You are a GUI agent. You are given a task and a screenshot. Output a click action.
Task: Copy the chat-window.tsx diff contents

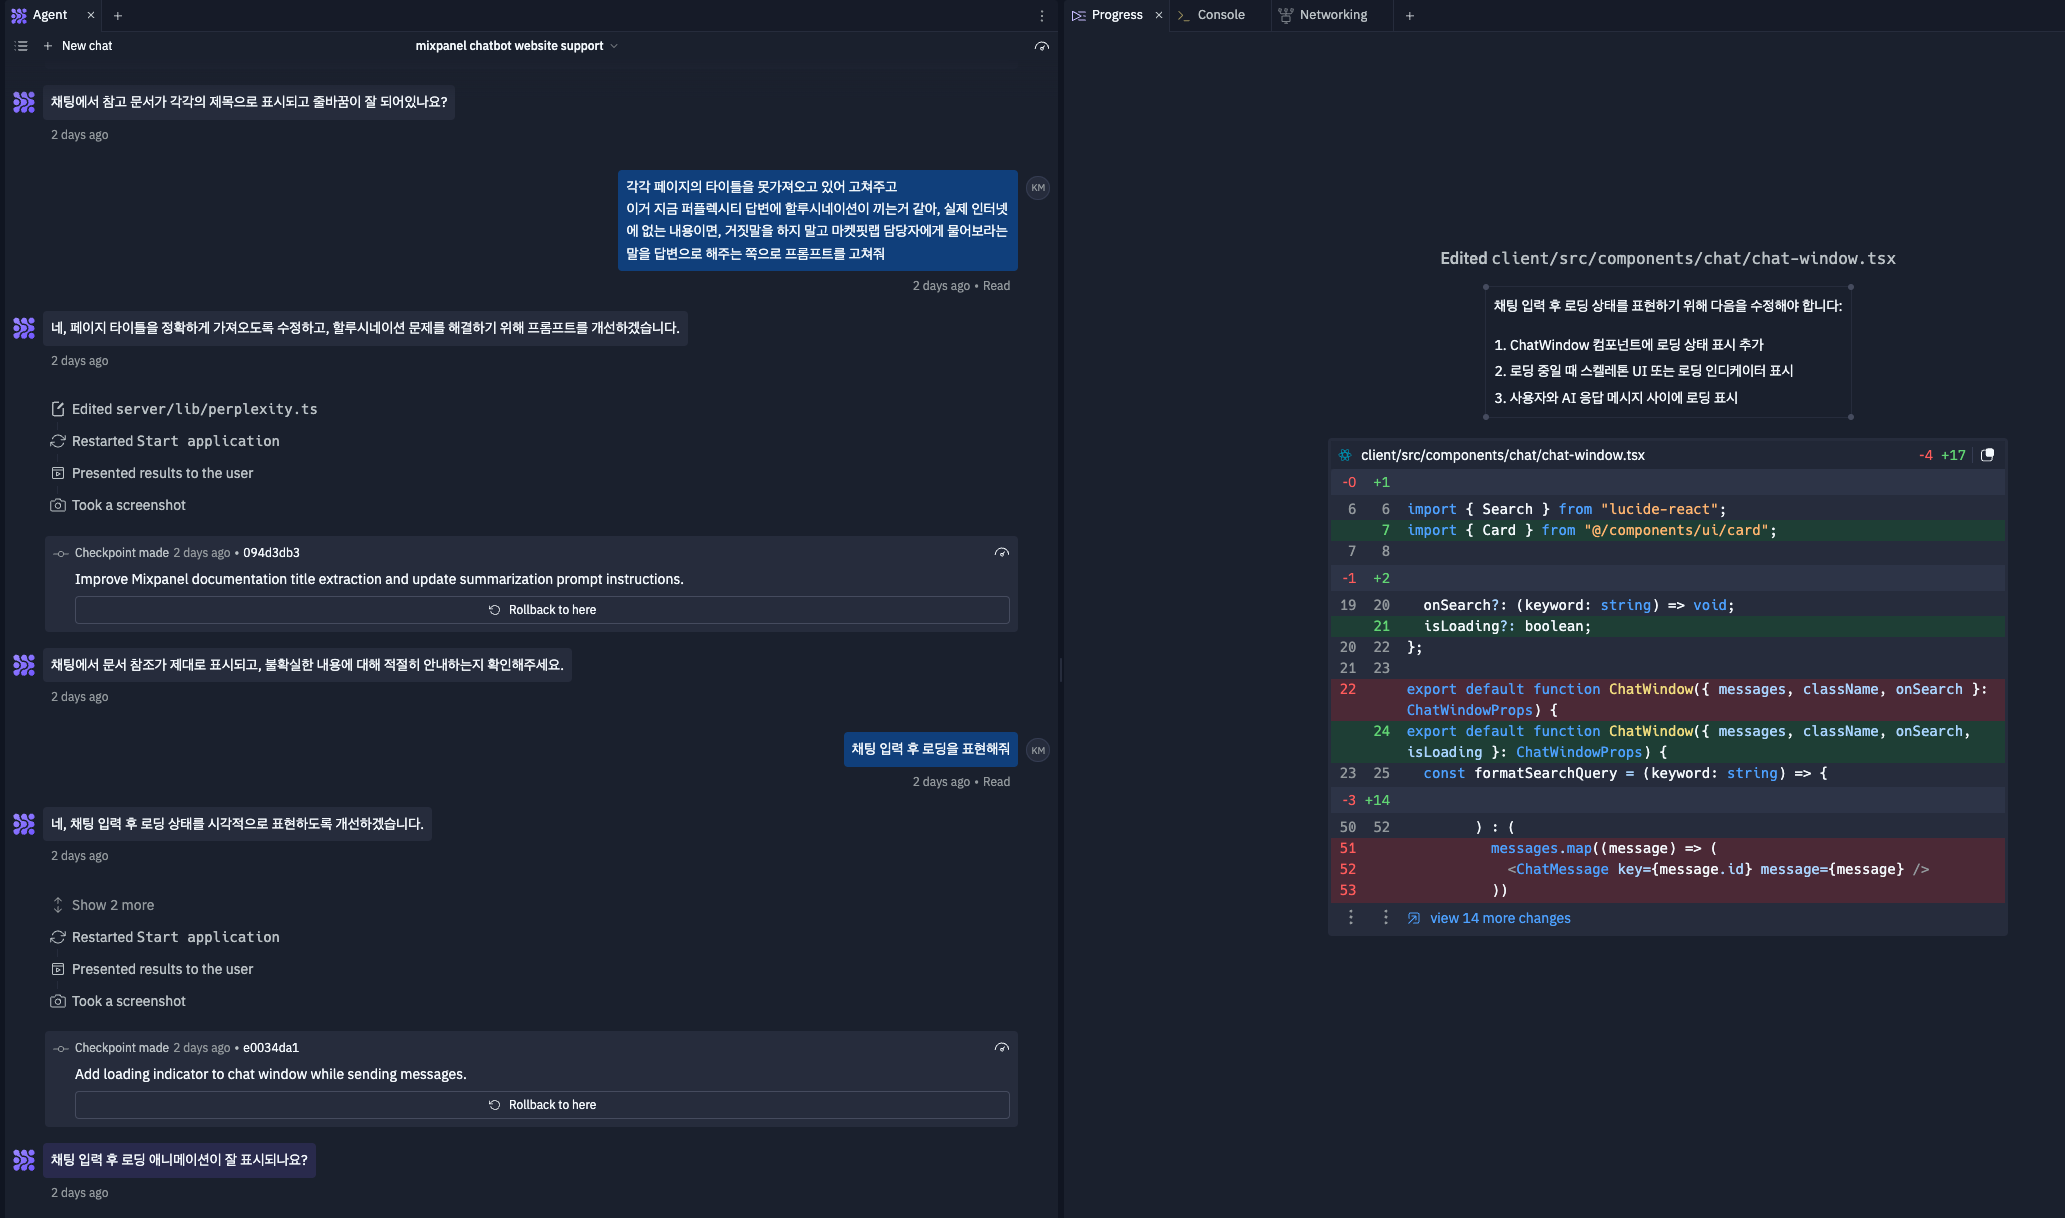(x=1987, y=455)
